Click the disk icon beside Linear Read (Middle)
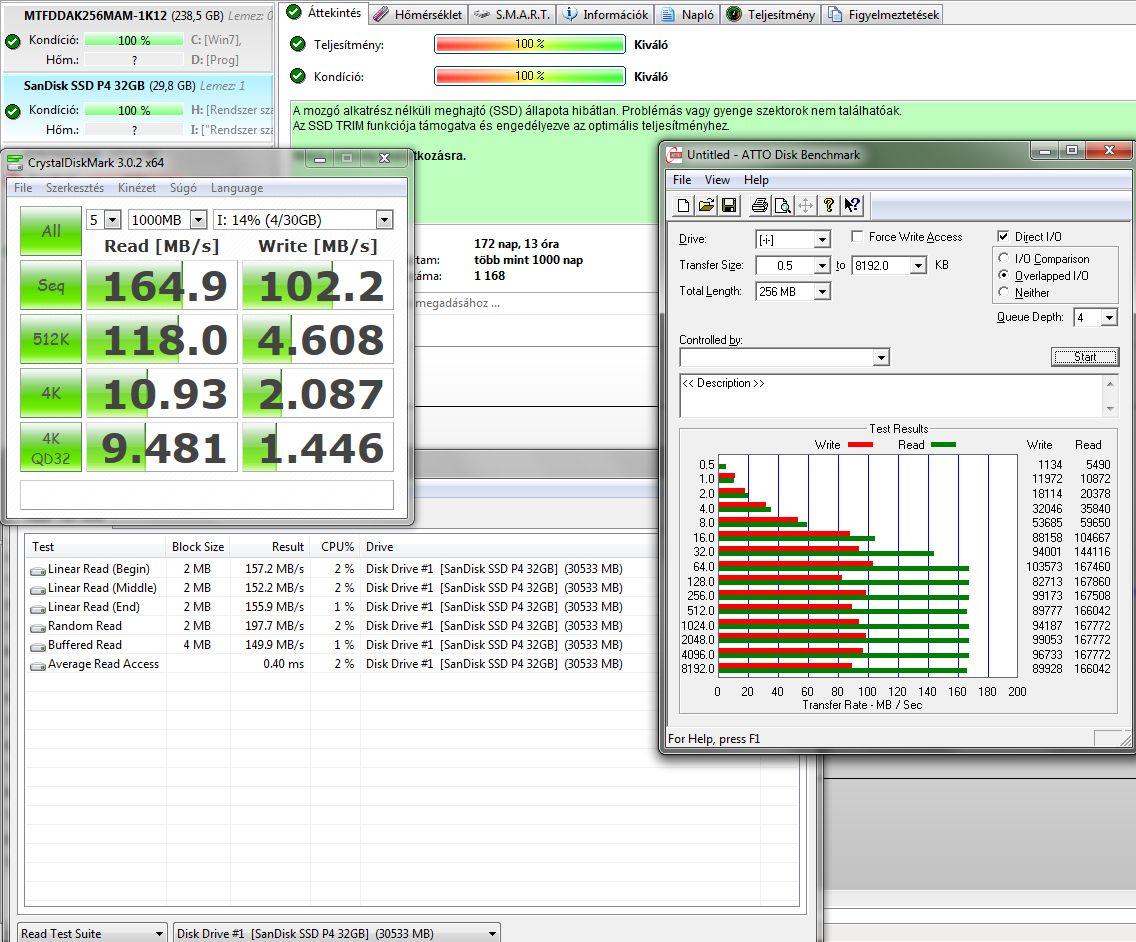 [x=38, y=589]
